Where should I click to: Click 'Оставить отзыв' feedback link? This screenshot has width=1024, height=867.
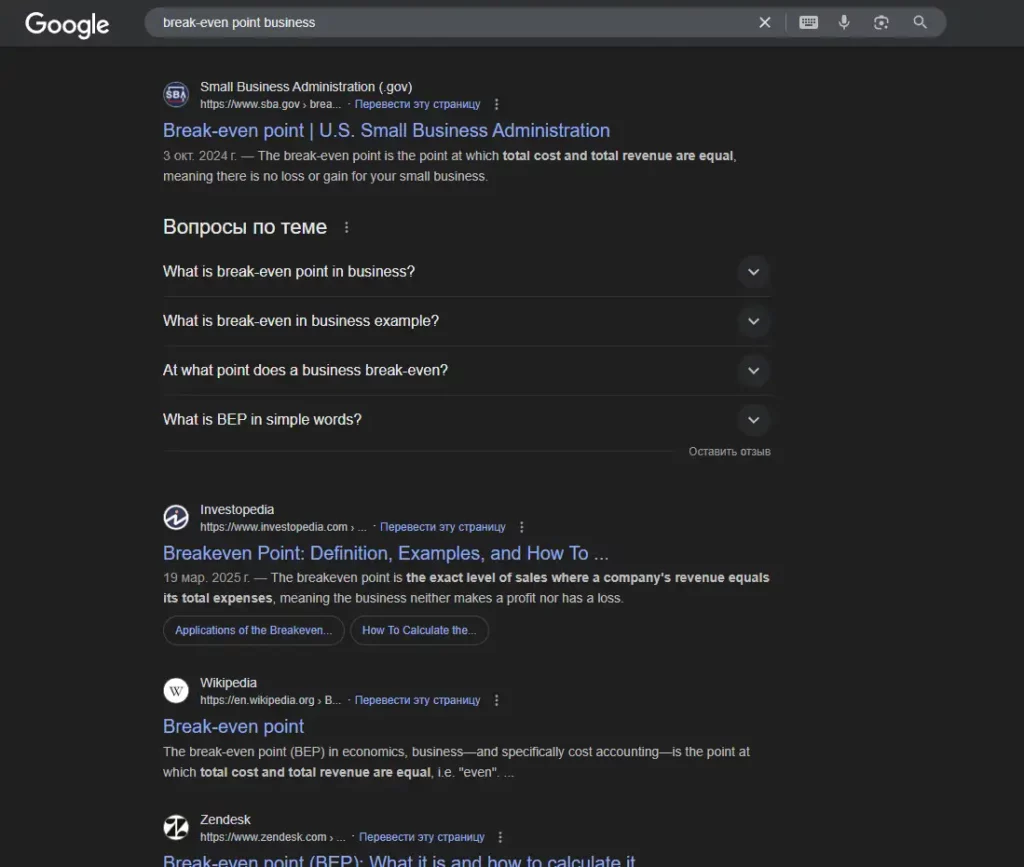(729, 452)
